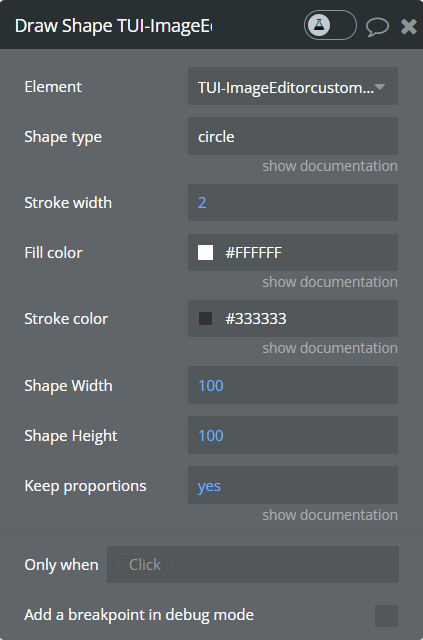Show documentation under Keep proportions
The height and width of the screenshot is (640, 423).
coord(329,515)
